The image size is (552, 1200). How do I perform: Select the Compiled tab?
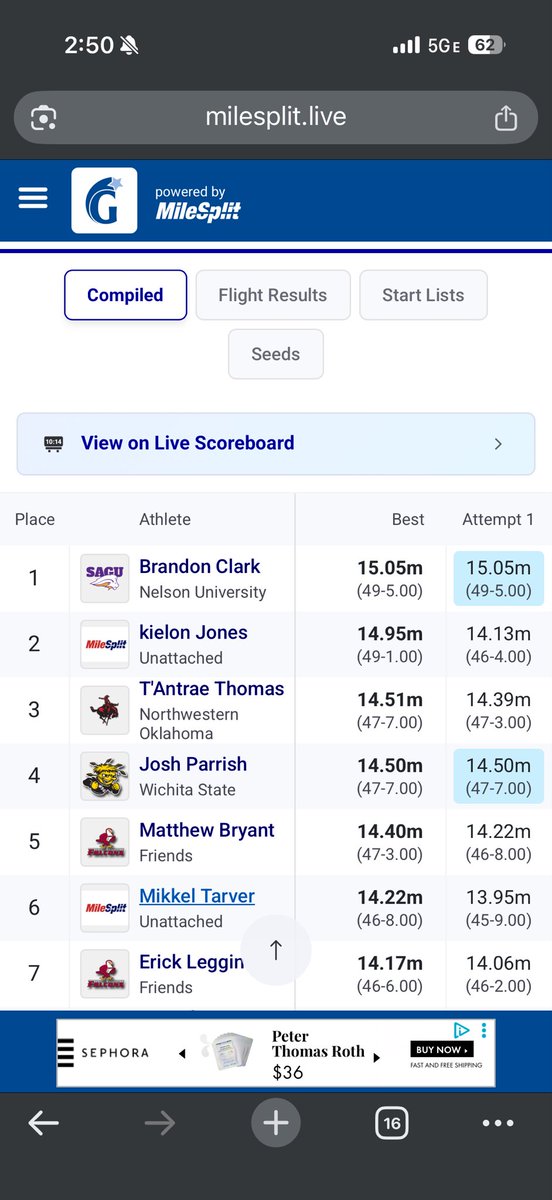pos(125,295)
